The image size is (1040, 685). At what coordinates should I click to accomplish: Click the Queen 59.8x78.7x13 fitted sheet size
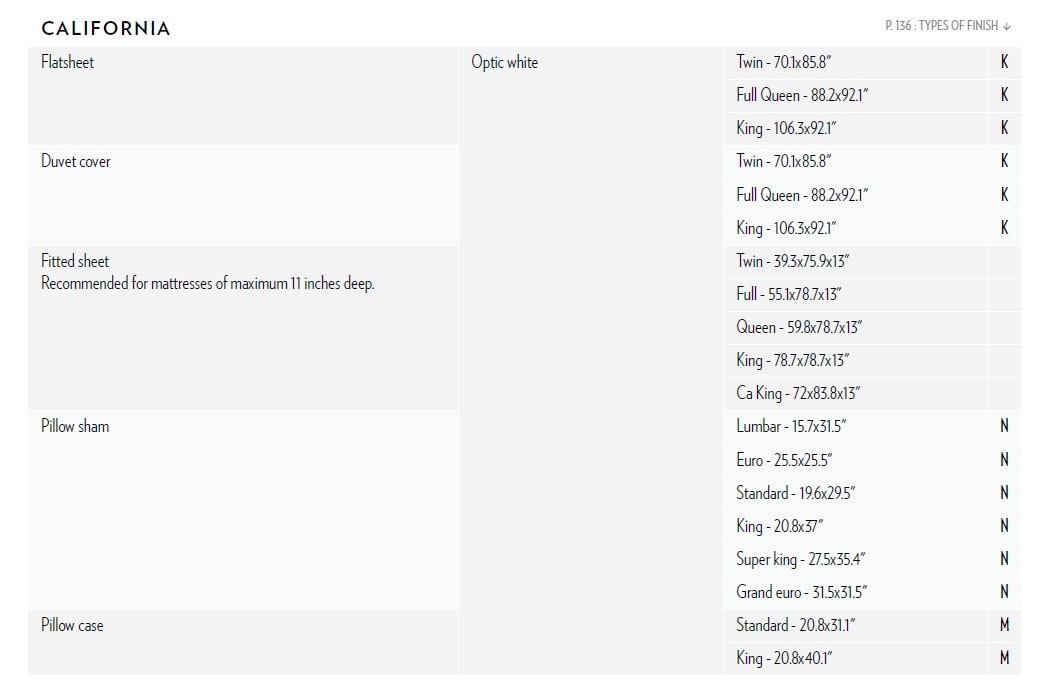point(799,327)
